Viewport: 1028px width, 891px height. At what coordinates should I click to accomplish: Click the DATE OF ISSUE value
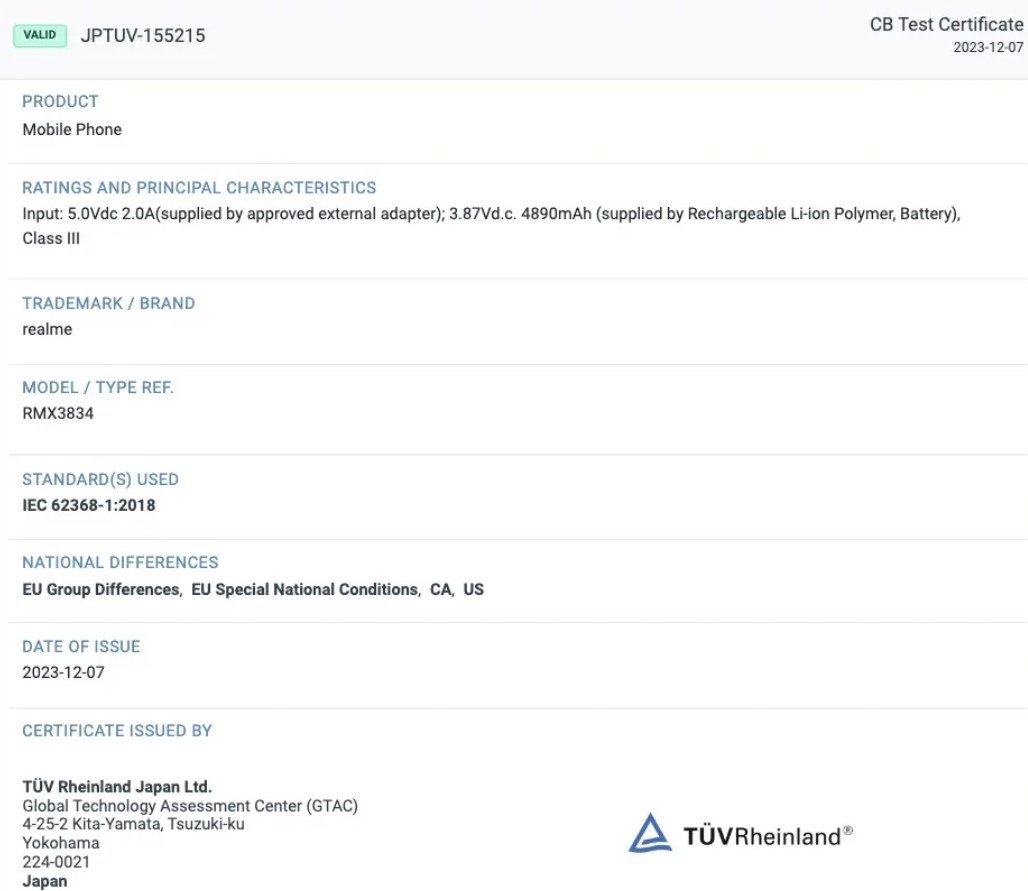[63, 672]
